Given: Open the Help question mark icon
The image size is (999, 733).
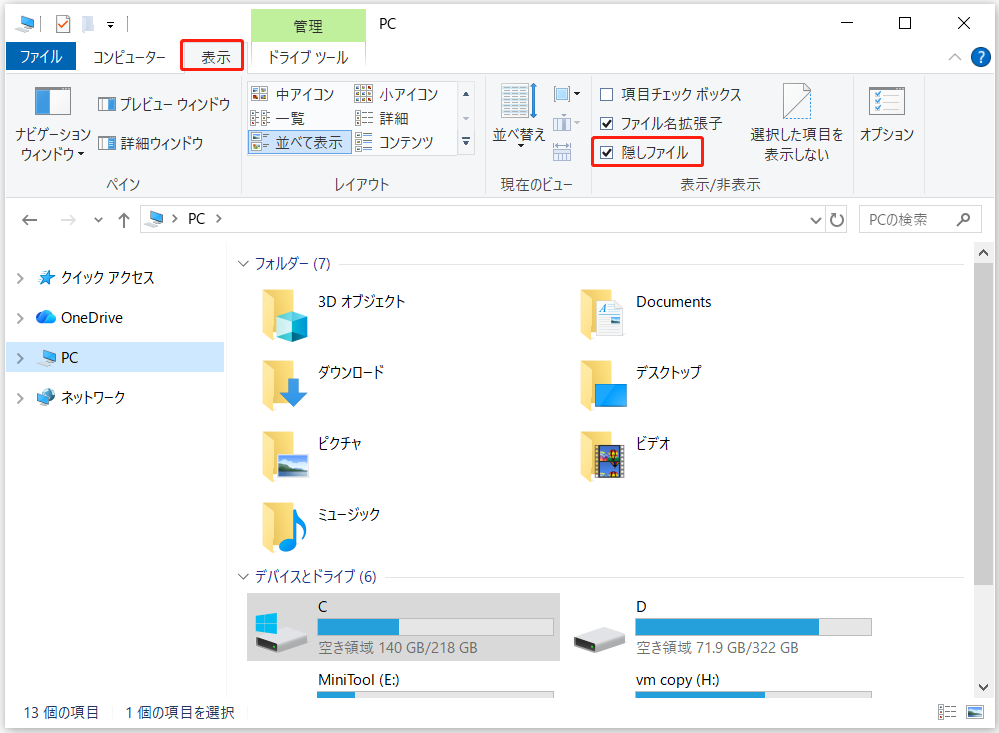Looking at the screenshot, I should click(981, 57).
